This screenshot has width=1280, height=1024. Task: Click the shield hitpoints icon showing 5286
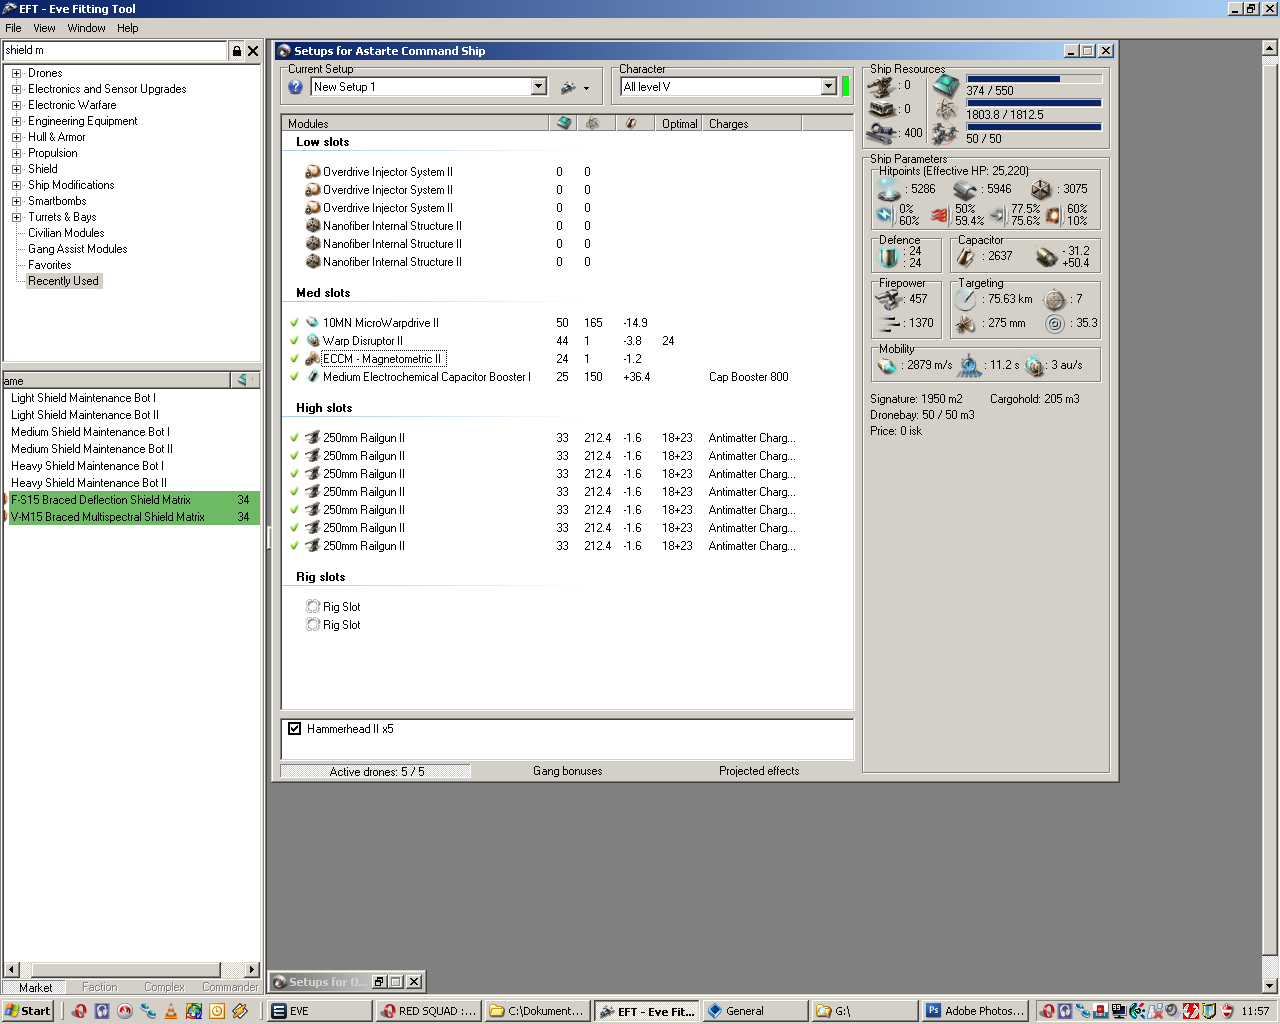pyautogui.click(x=888, y=188)
